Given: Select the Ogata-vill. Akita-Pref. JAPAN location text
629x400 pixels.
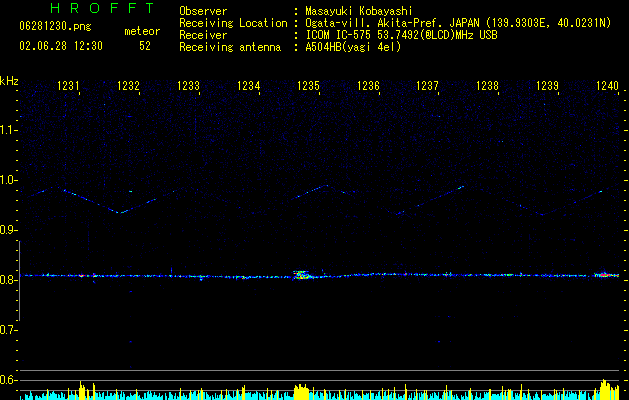Looking at the screenshot, I should click(x=458, y=23).
